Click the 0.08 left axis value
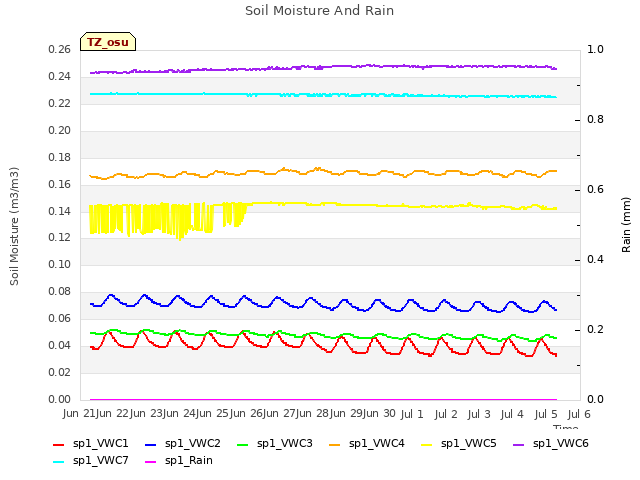This screenshot has height=480, width=640. (60, 291)
